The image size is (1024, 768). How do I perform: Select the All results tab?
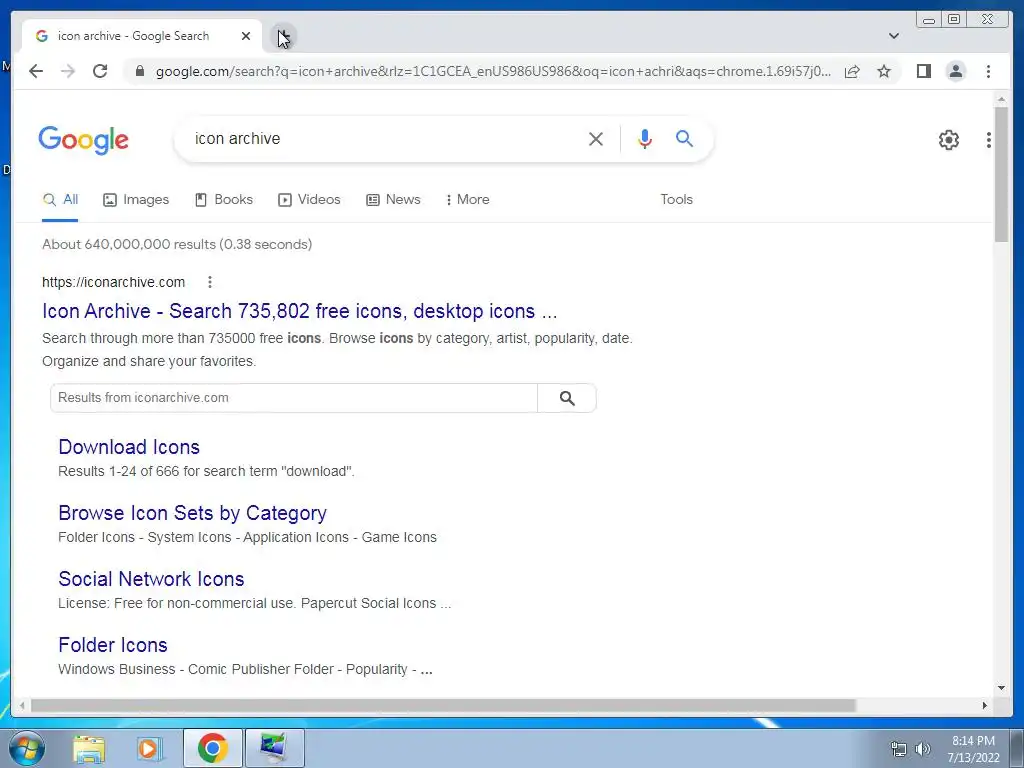pos(60,200)
